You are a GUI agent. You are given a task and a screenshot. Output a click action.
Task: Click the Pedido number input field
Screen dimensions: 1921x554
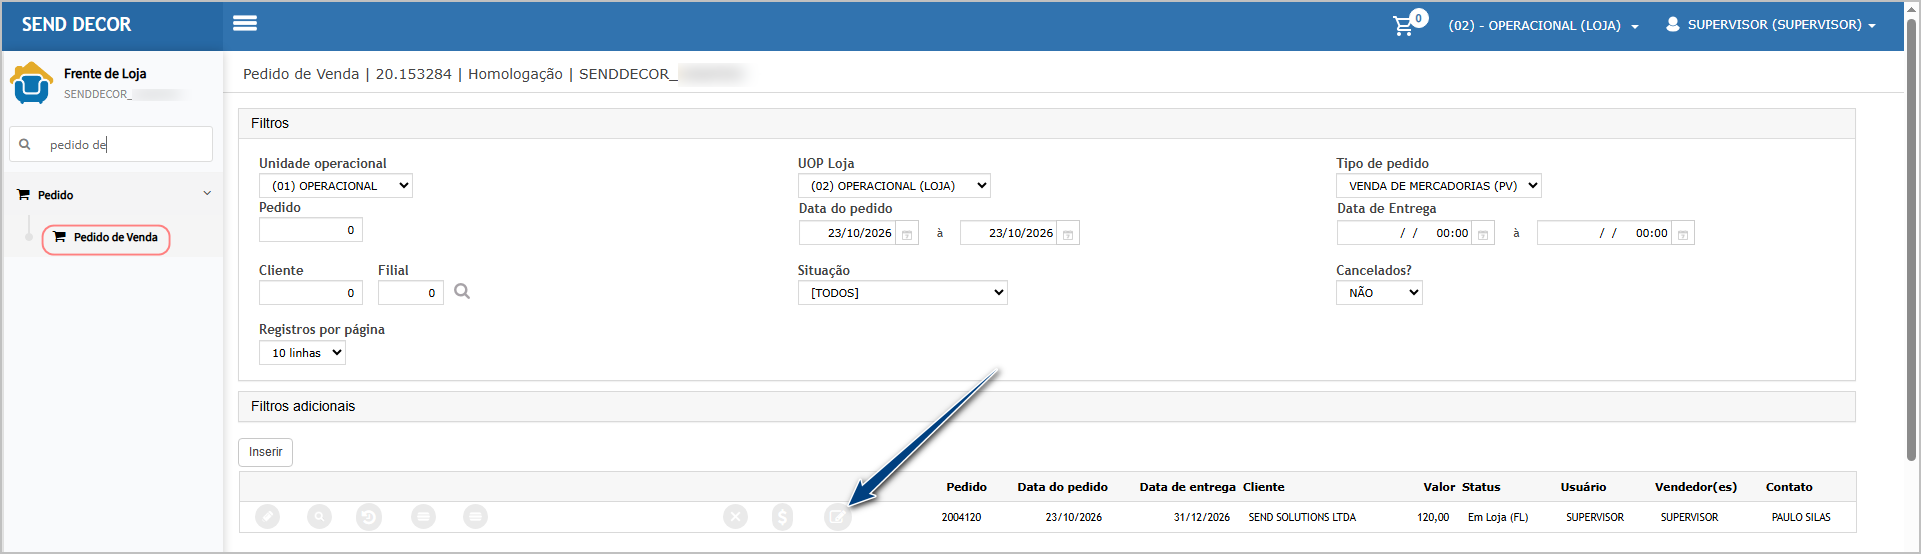coord(311,230)
